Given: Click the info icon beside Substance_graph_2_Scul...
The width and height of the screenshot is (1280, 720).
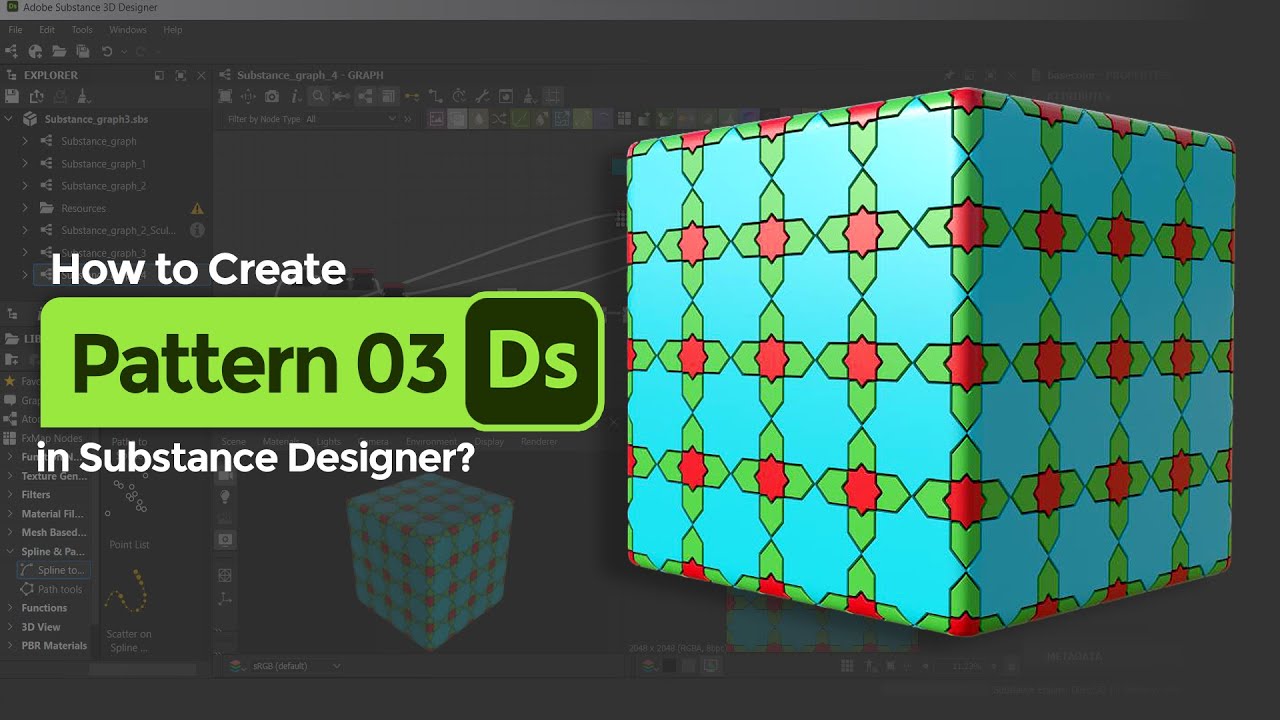Looking at the screenshot, I should (197, 230).
